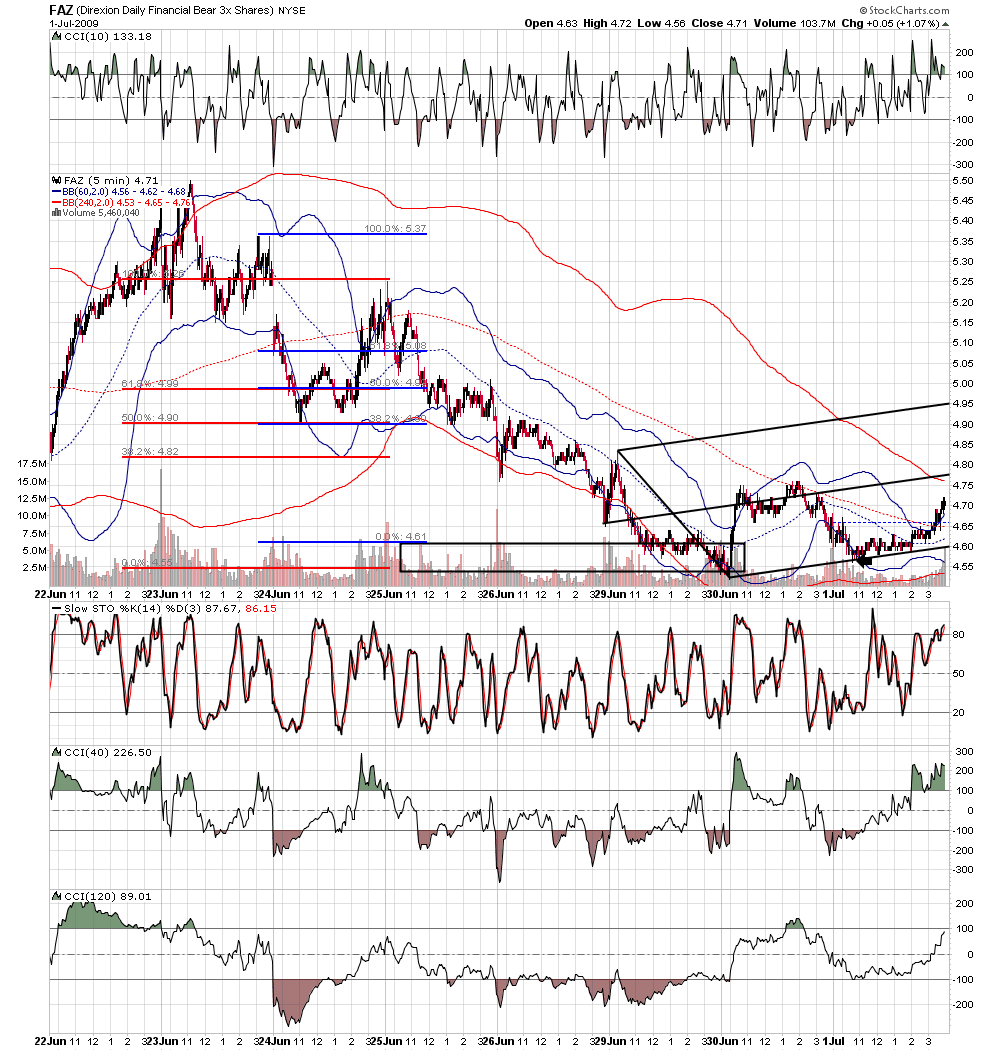
Task: Click the volume bars icon in the legend
Action: 56,212
